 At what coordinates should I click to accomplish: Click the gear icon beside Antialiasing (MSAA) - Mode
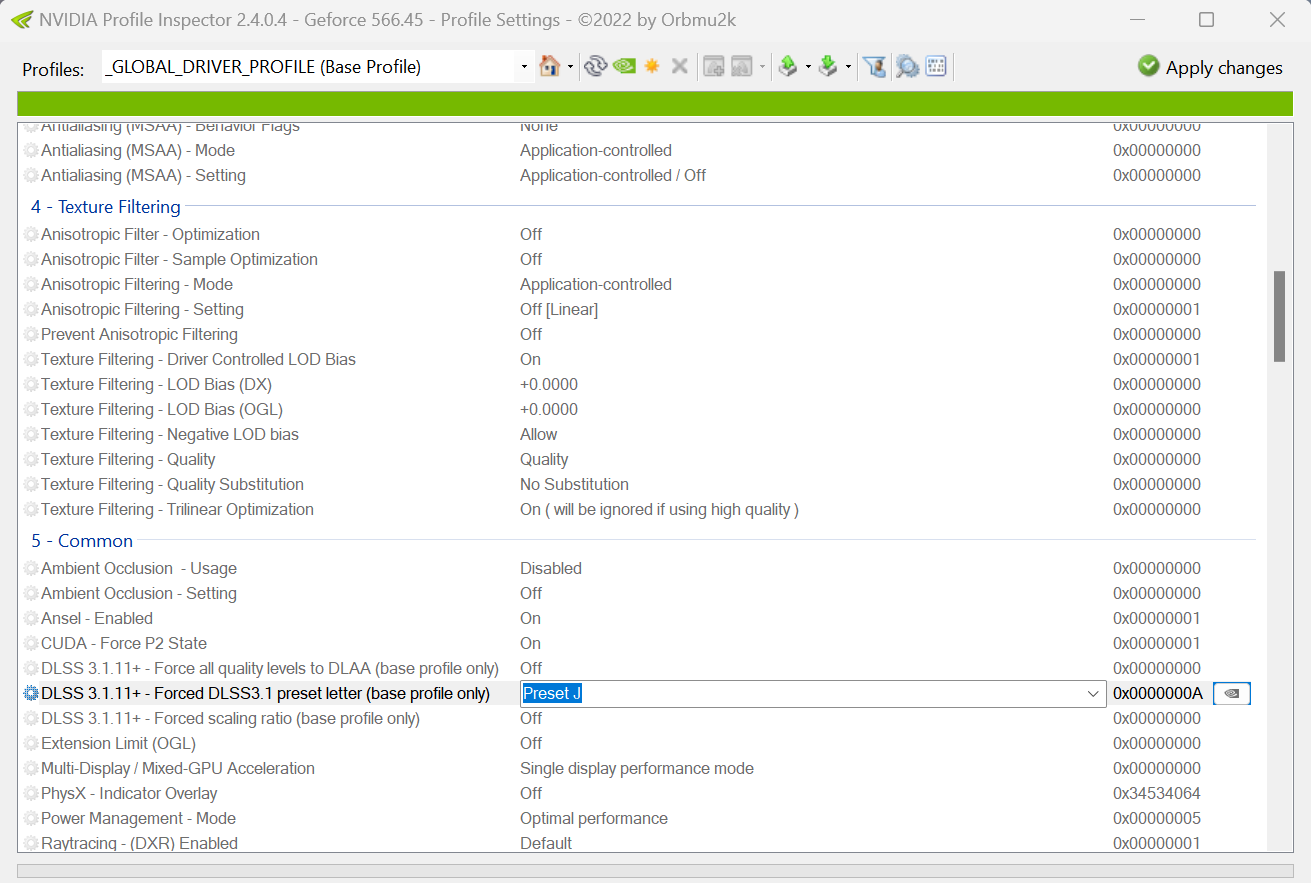click(31, 151)
